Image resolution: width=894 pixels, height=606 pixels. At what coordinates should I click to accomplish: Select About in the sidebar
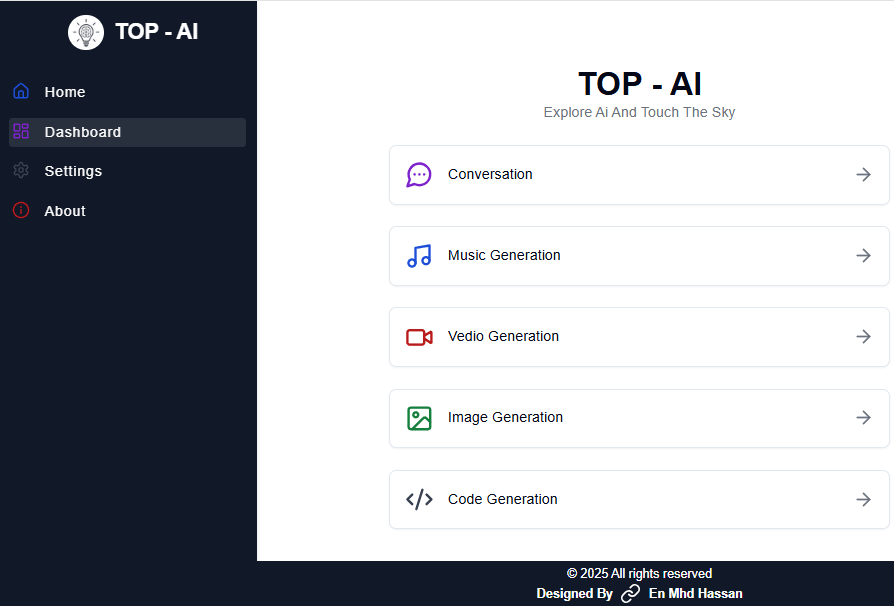[x=65, y=211]
